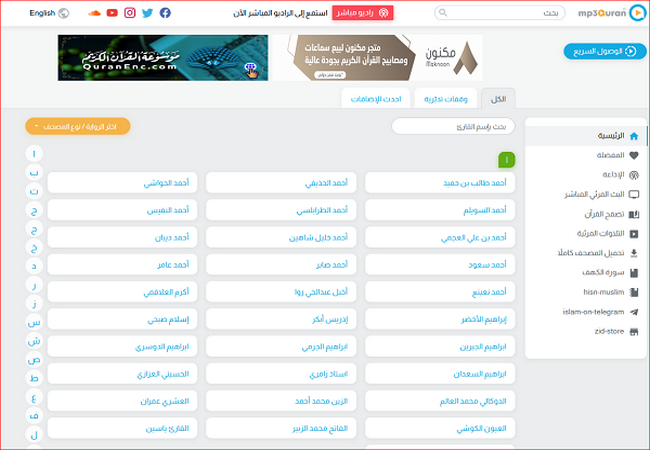Open the Facebook social icon
The height and width of the screenshot is (450, 650).
point(164,13)
